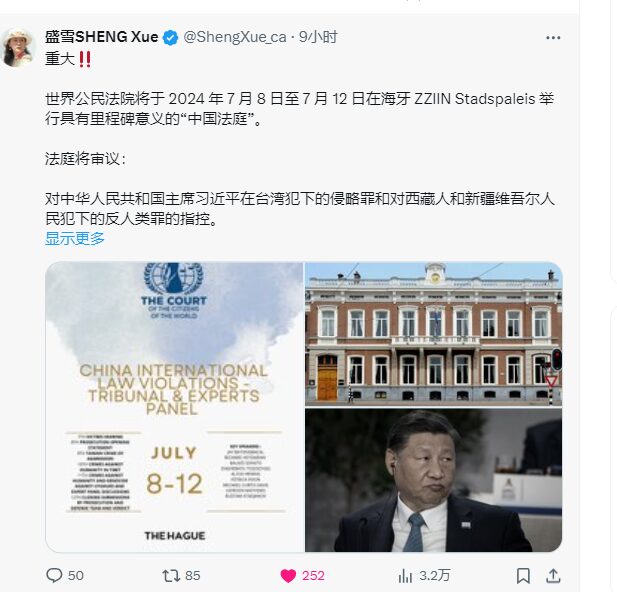
Task: Open the three-dot more options menu
Action: coord(553,38)
